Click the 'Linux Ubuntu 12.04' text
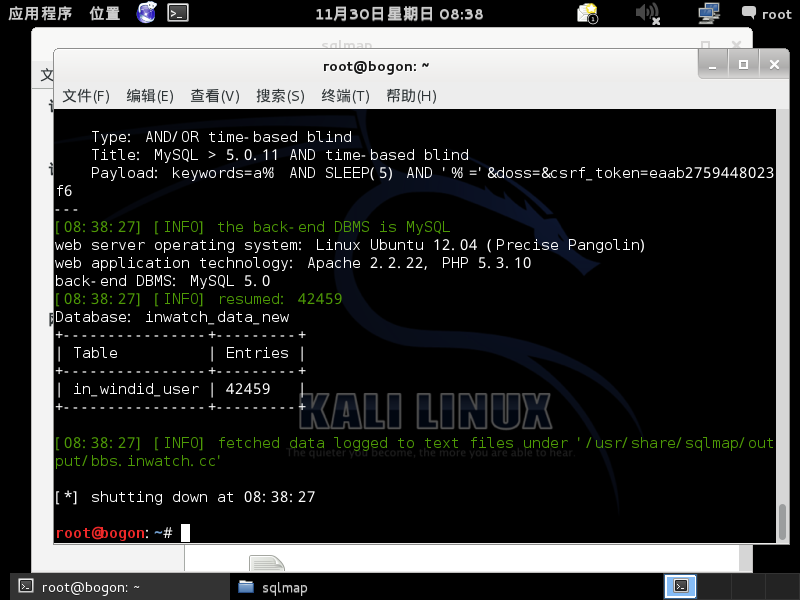This screenshot has height=600, width=800. (396, 245)
